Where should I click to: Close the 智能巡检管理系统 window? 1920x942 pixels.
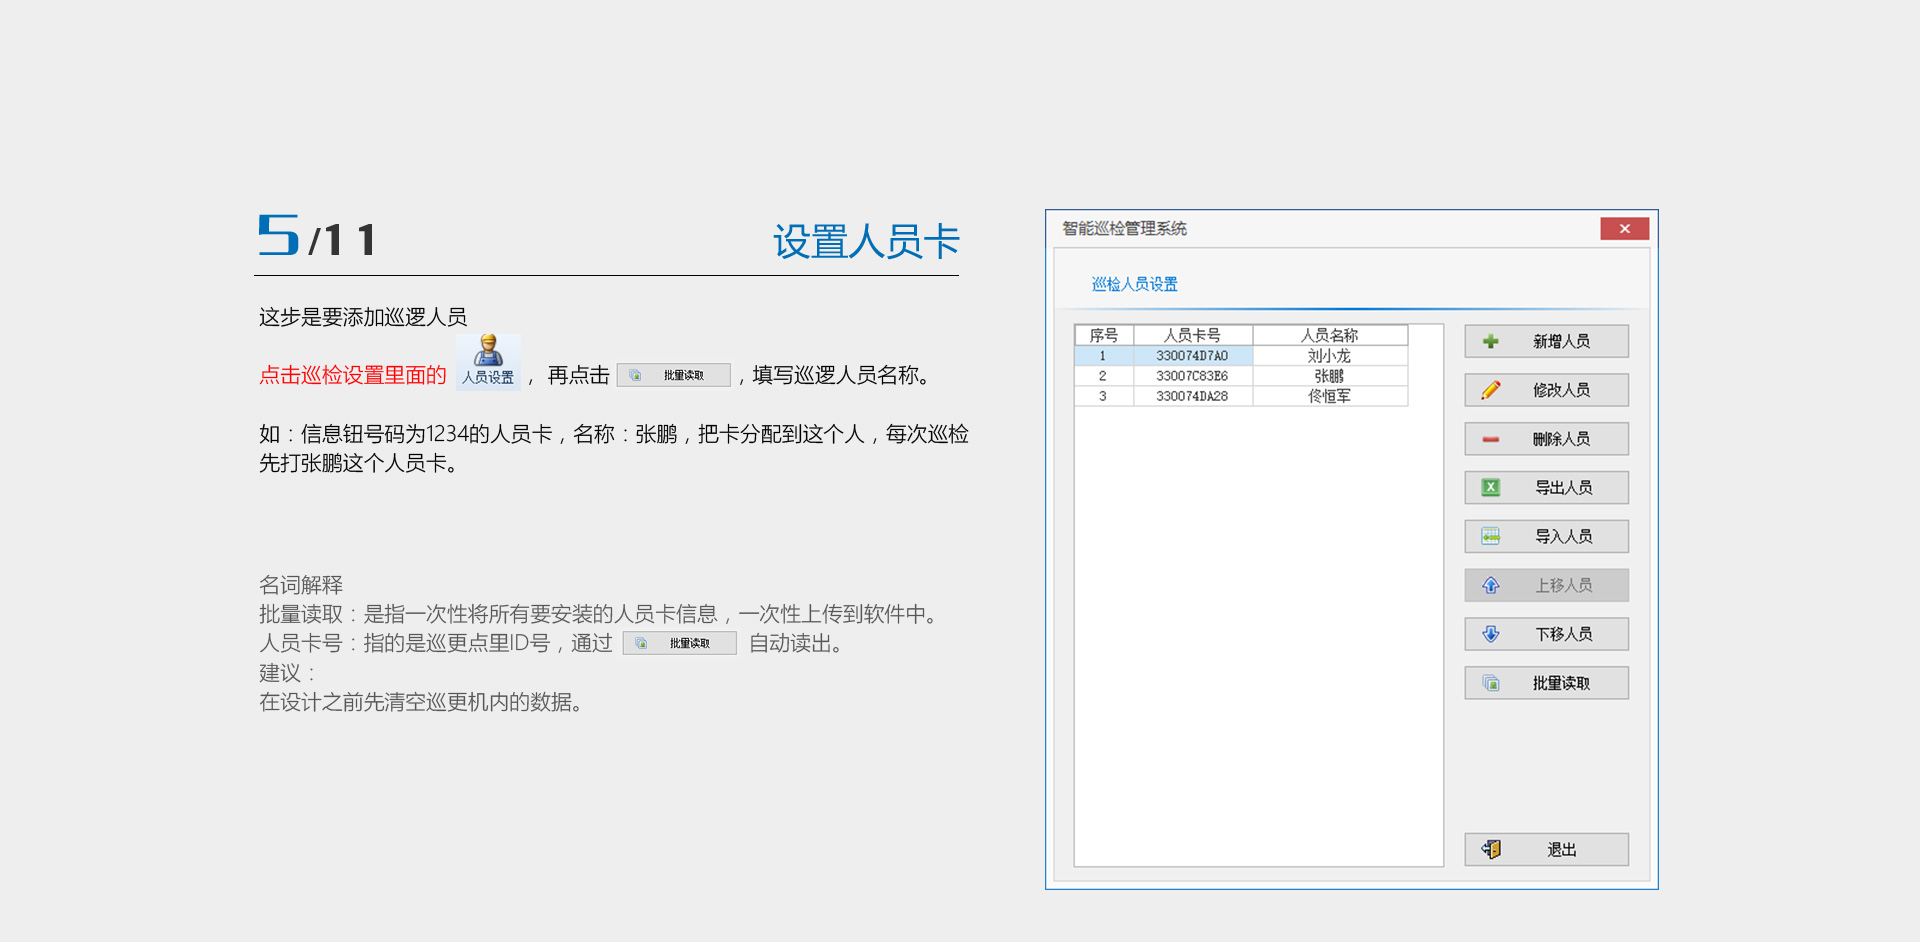[1624, 229]
